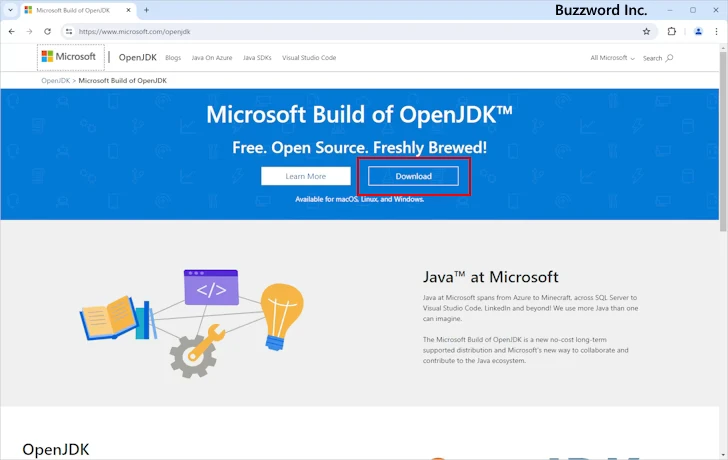Click the page vertical scrollbar thumb
This screenshot has width=728, height=460.
tap(723, 142)
